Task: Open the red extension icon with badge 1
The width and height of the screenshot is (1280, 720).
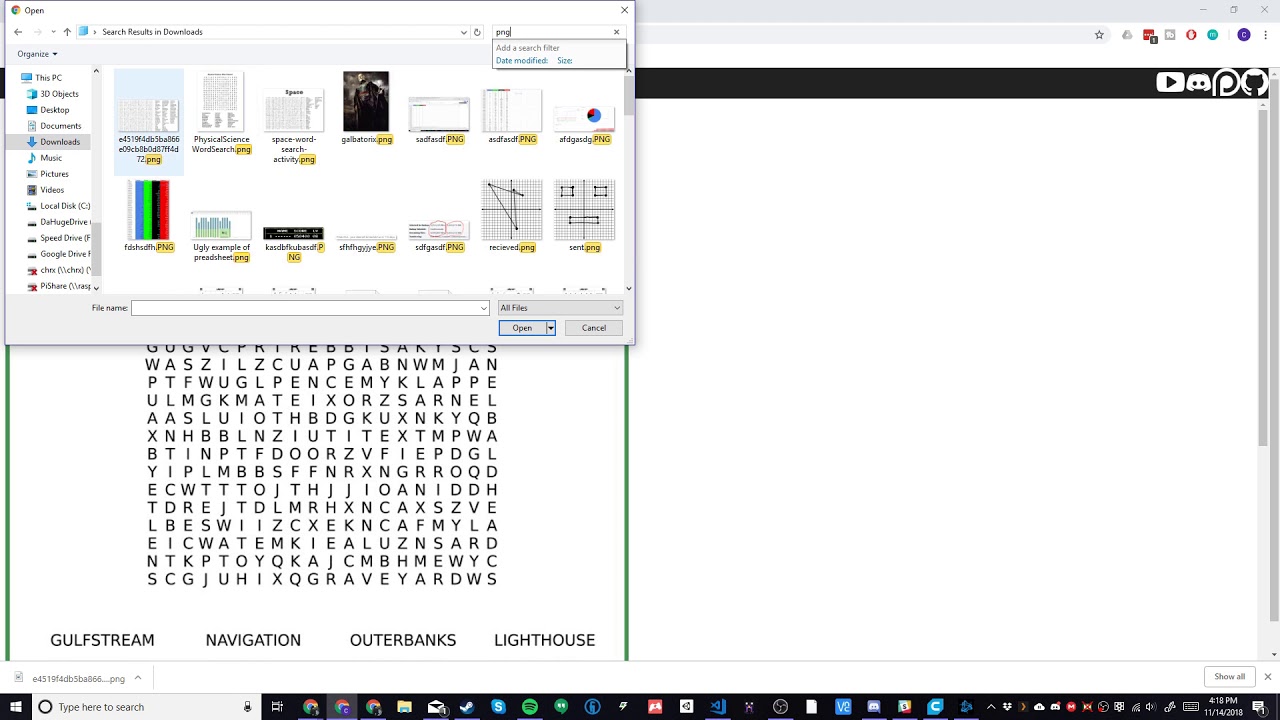Action: 1149,36
